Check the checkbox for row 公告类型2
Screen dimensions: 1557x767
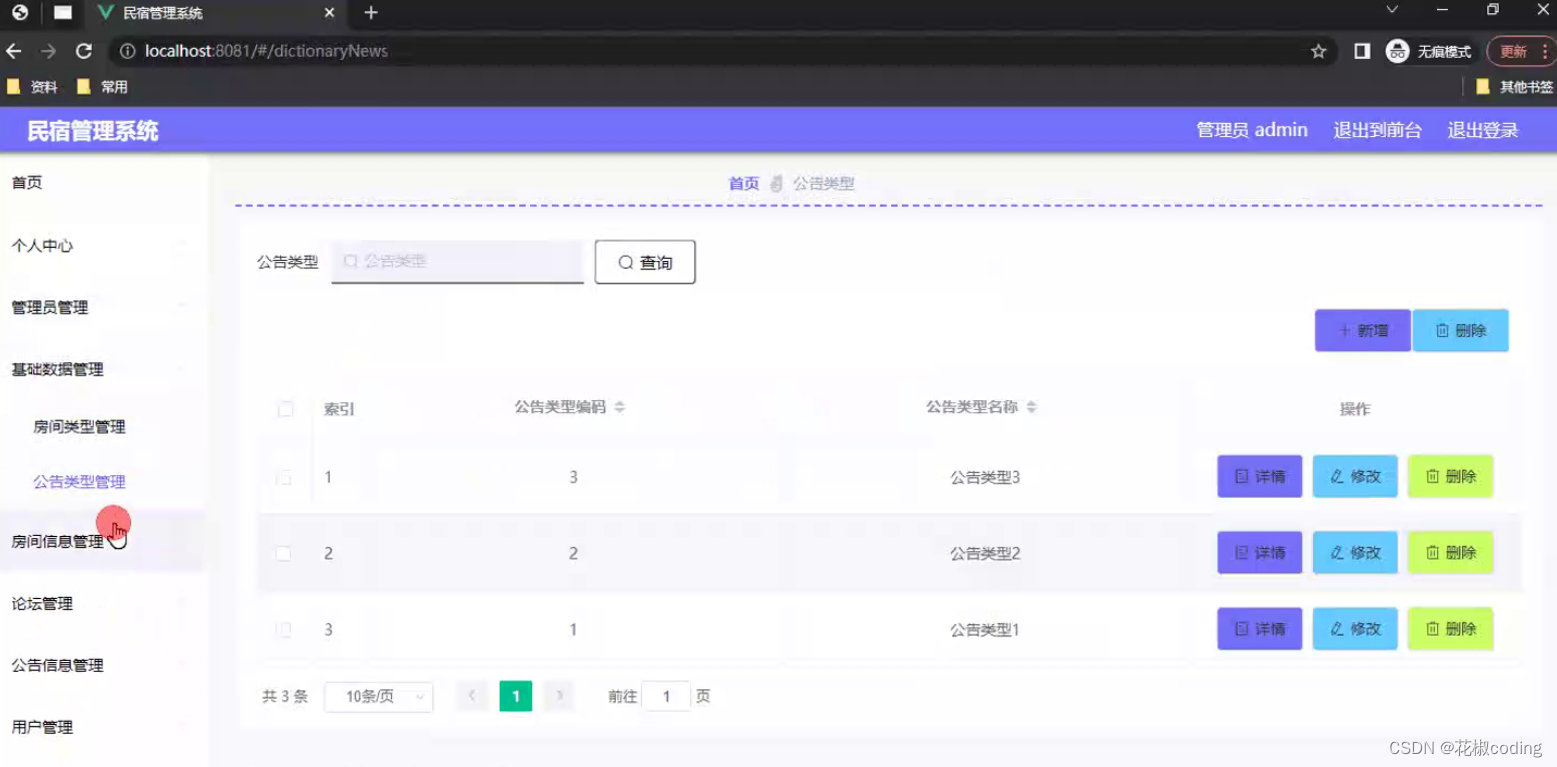pos(284,553)
